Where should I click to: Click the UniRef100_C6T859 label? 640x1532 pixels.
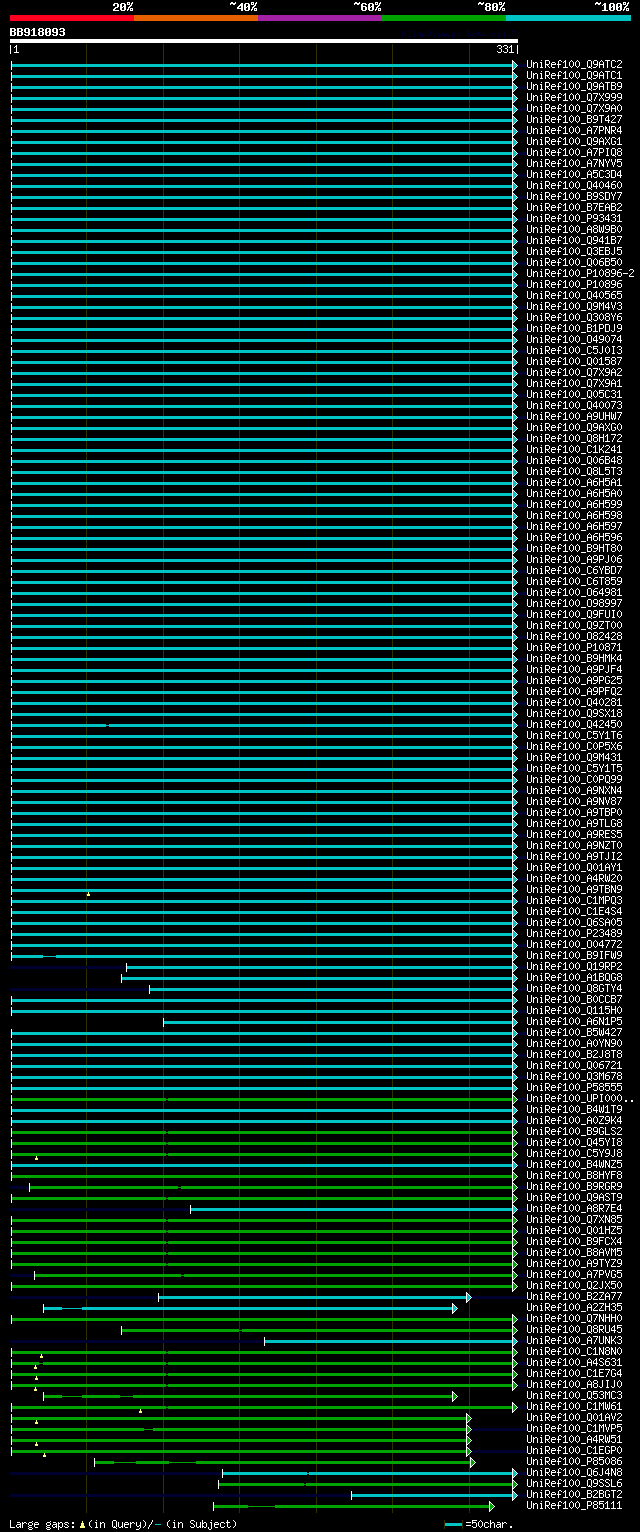click(x=574, y=582)
